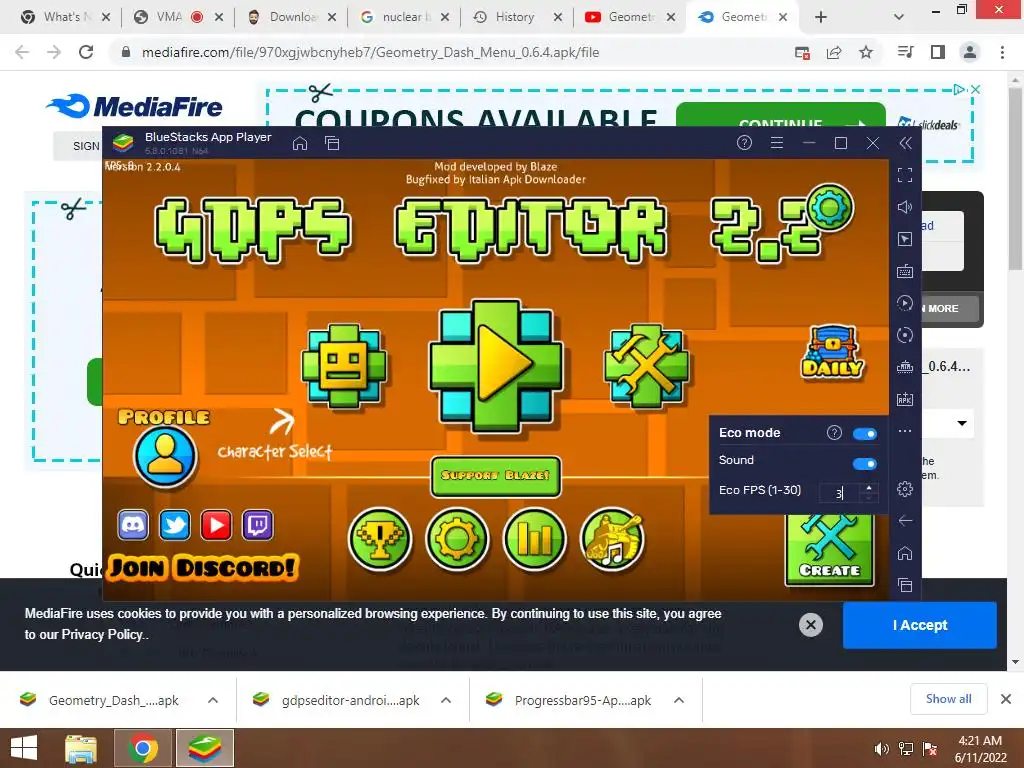Click the three-dots more icon in BlueStacks sidebar
Screen dimensions: 1024x768
click(905, 431)
